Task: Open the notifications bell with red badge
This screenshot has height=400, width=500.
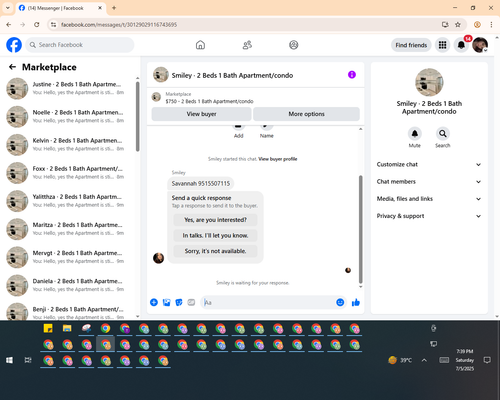Action: pyautogui.click(x=461, y=45)
